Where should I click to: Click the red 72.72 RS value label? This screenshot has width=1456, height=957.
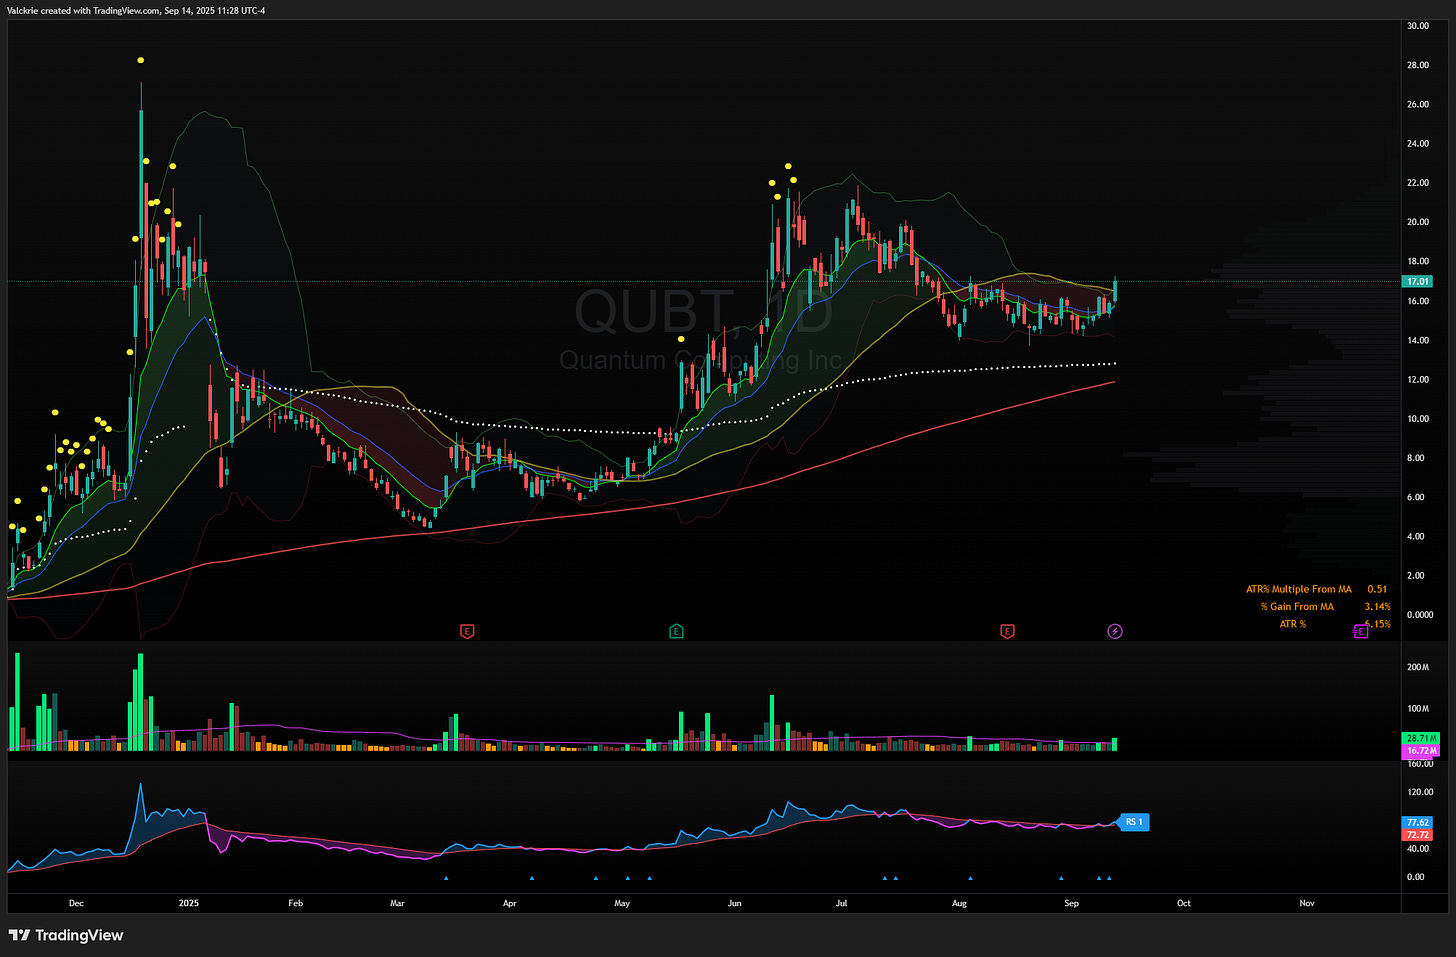[1418, 834]
